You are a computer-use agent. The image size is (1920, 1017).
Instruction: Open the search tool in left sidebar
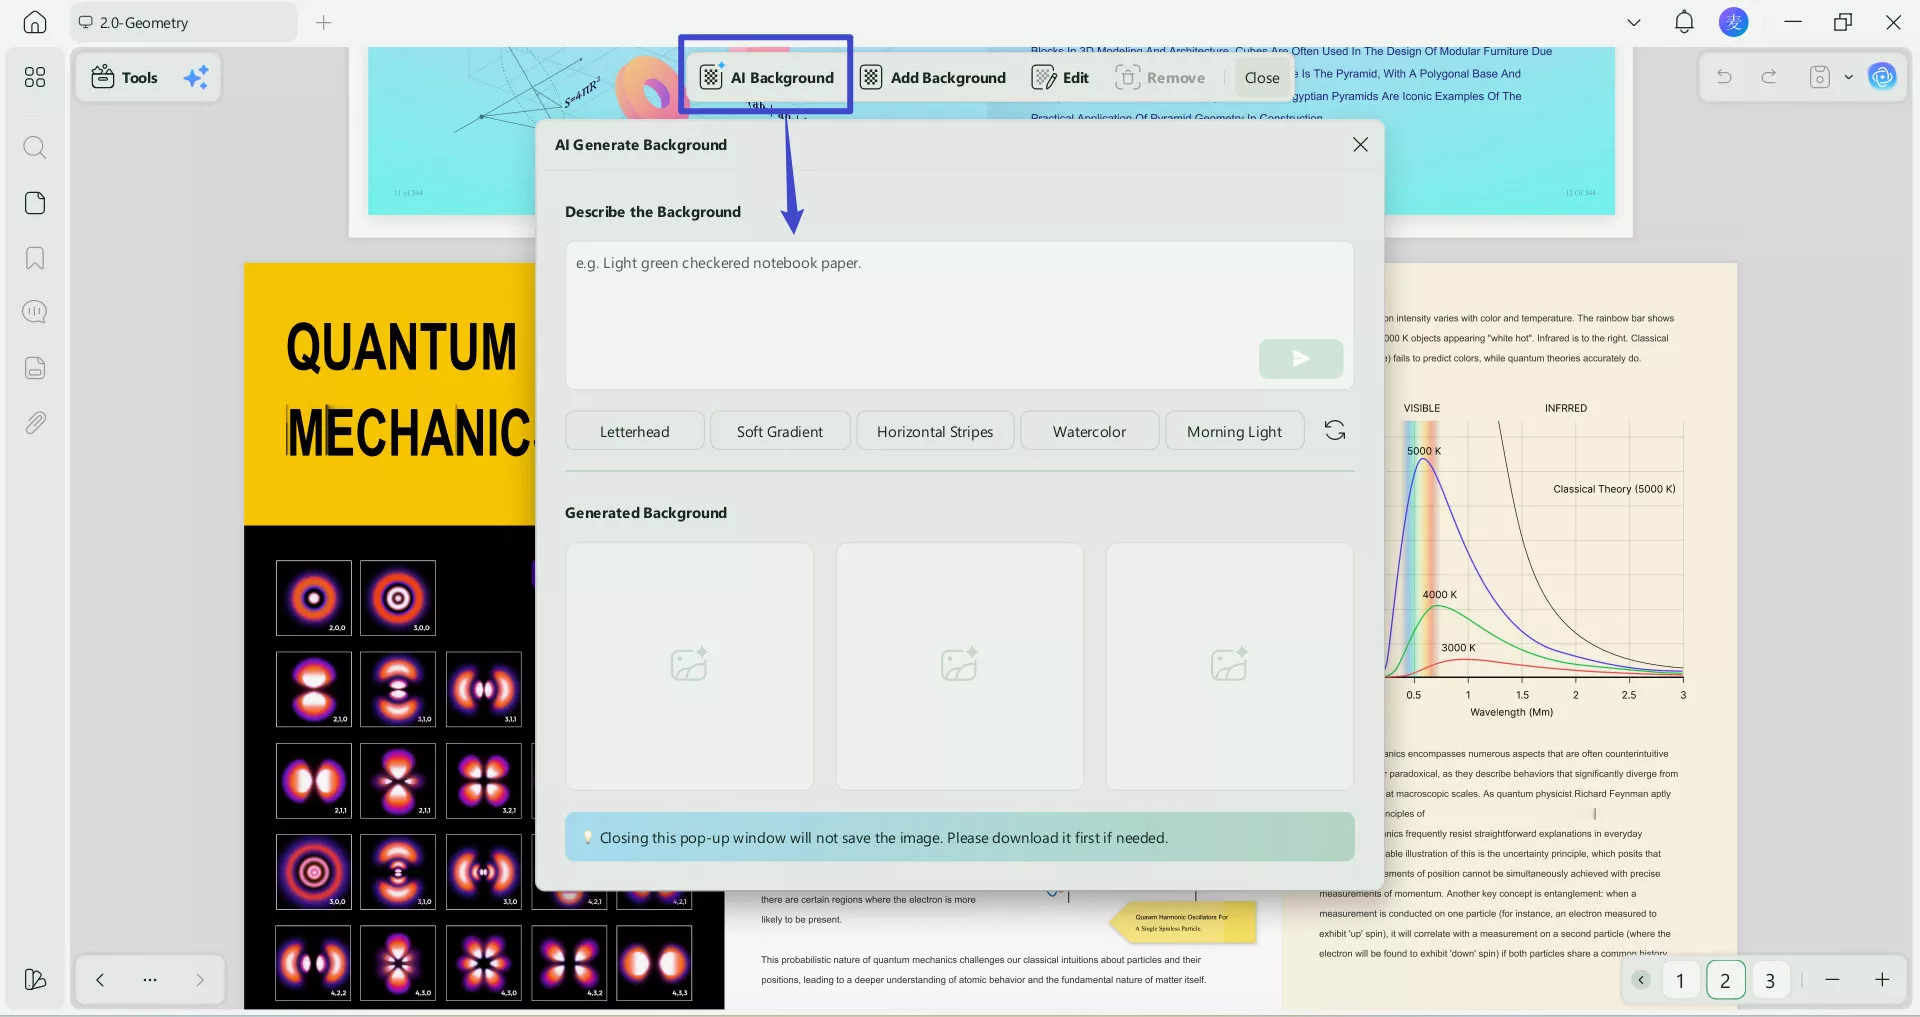point(35,148)
